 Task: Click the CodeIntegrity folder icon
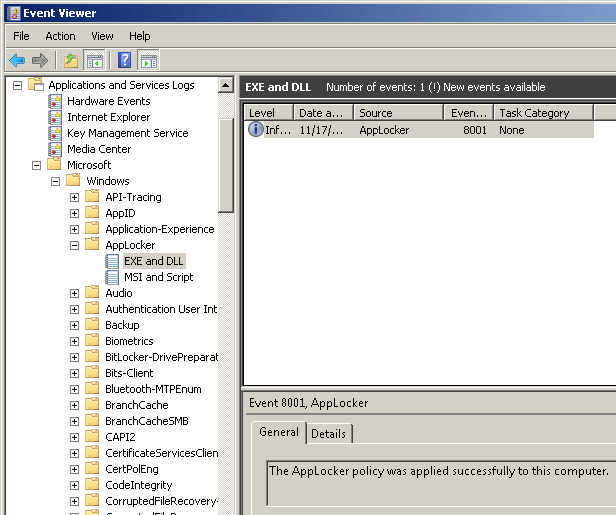92,484
